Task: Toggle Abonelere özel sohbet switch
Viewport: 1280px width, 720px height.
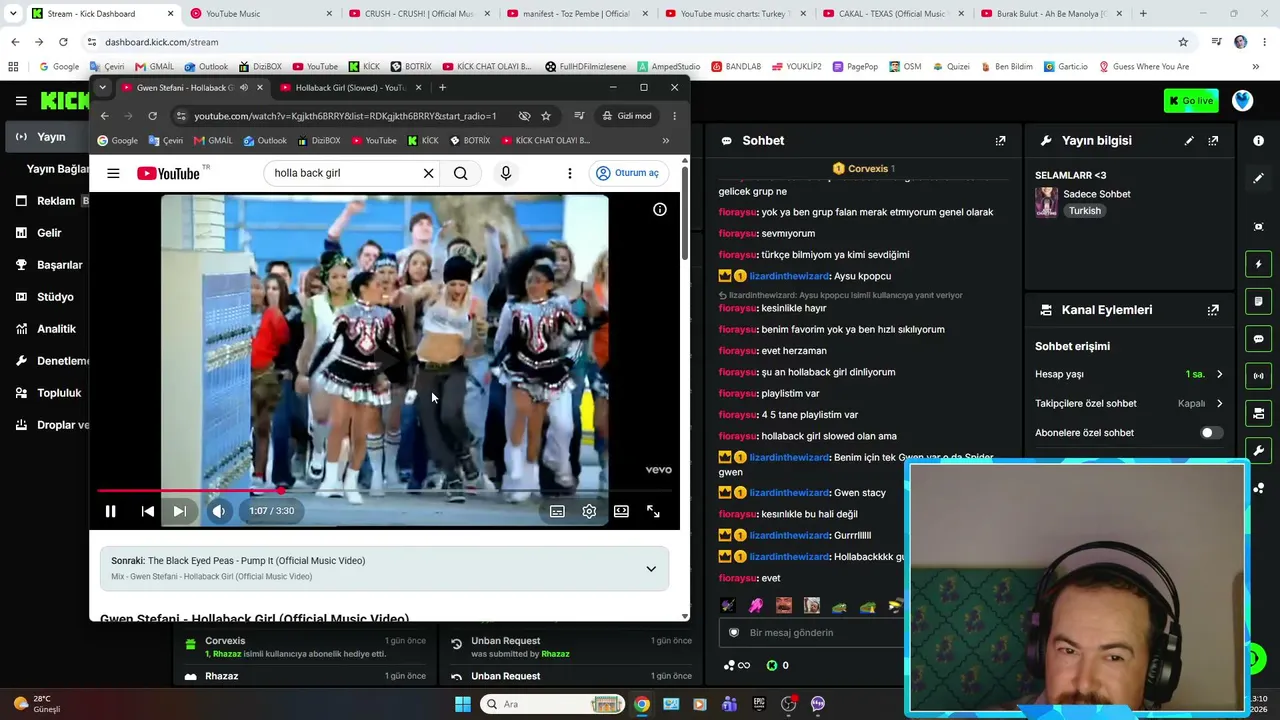Action: [1210, 433]
